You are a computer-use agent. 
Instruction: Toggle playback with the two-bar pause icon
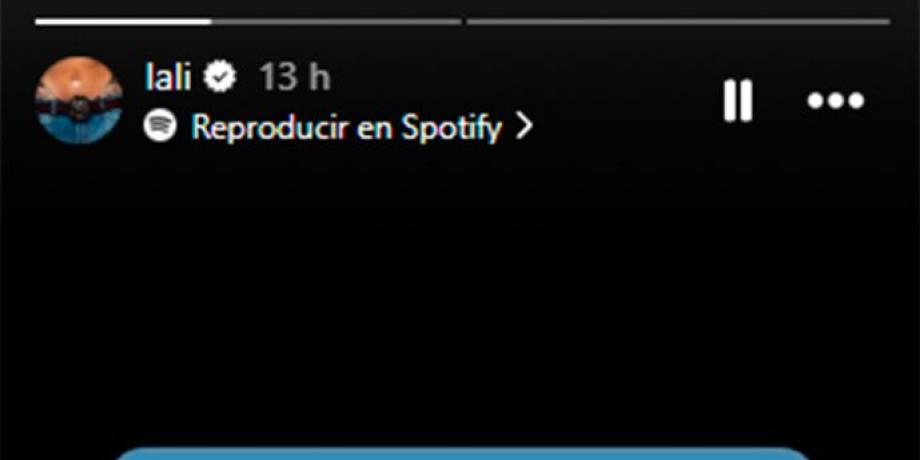(x=738, y=101)
